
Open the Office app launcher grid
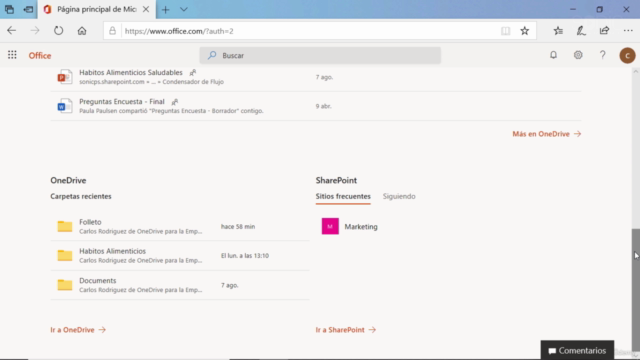(x=12, y=55)
